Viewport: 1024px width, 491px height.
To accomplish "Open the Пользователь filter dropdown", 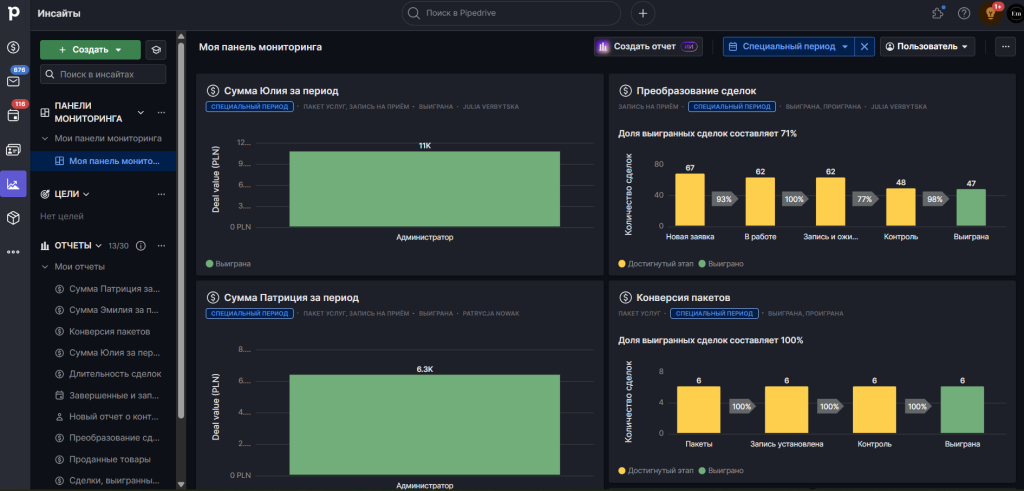I will click(x=927, y=46).
